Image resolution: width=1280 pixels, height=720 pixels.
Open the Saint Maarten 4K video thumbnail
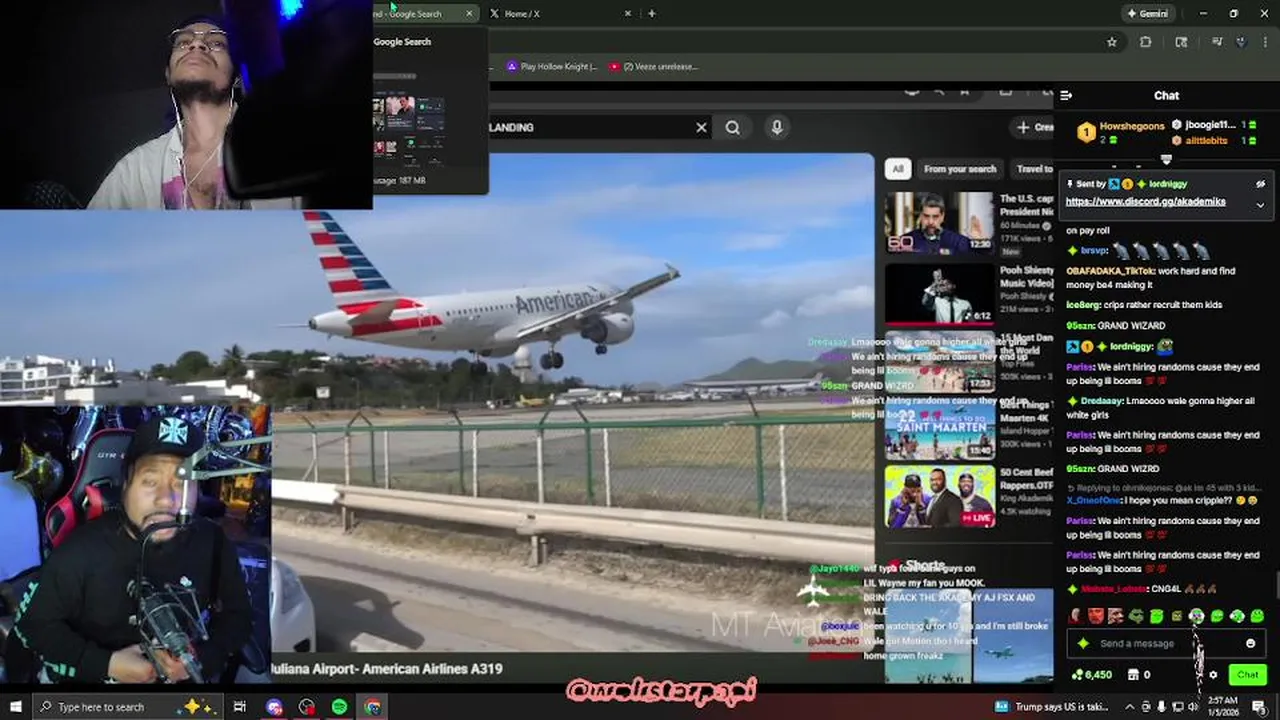940,430
